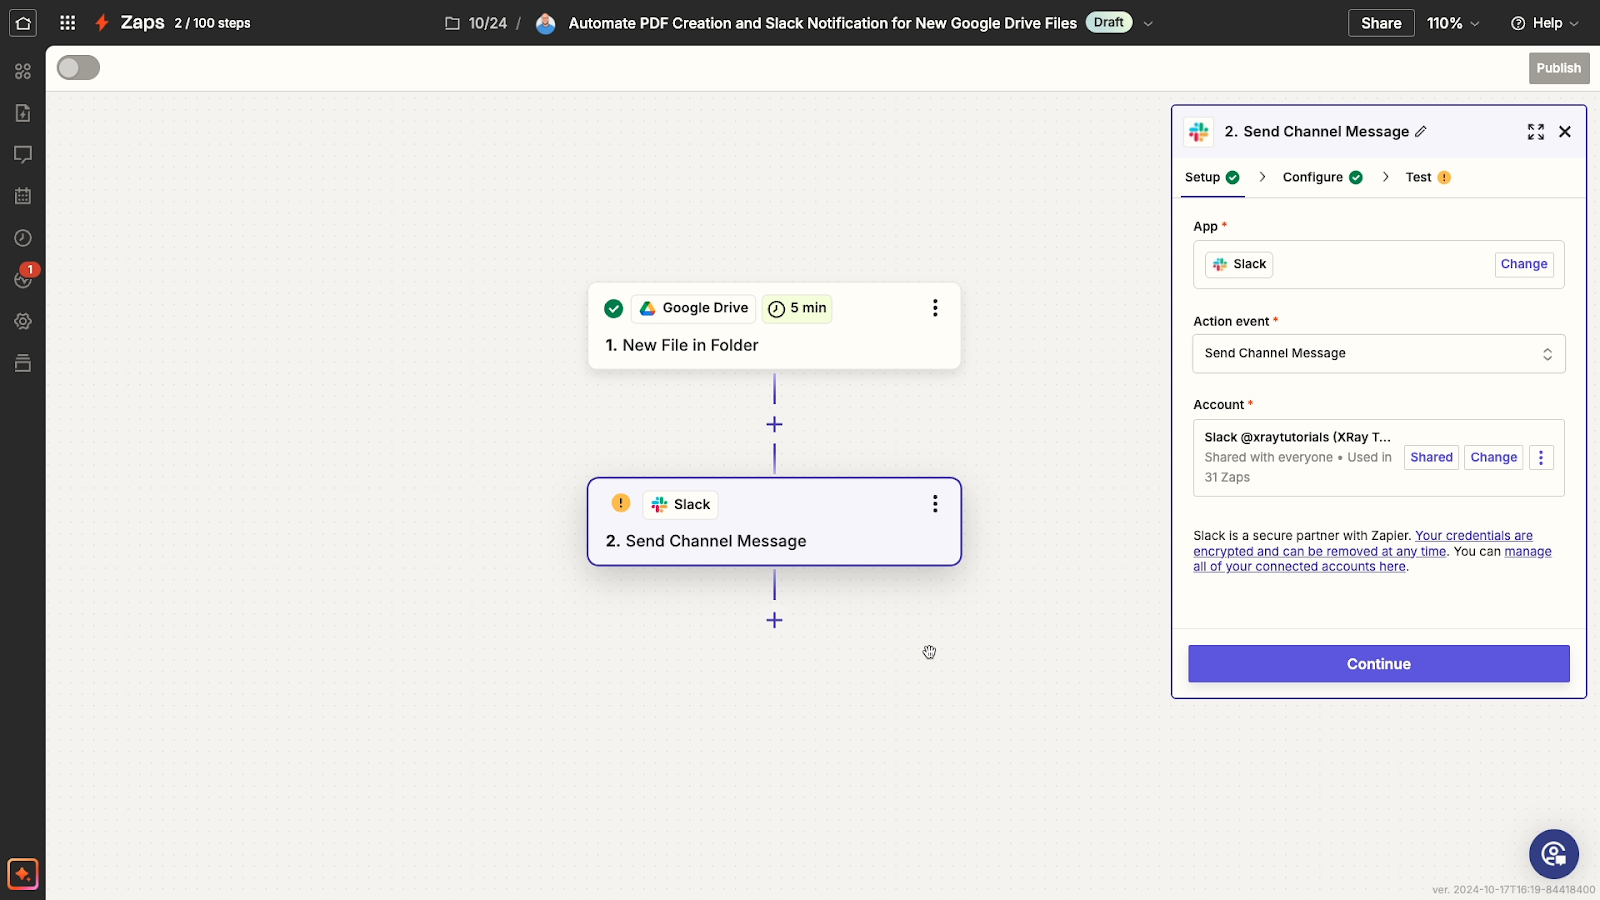This screenshot has height=900, width=1600.
Task: Switch to the Setup tab
Action: tap(1212, 177)
